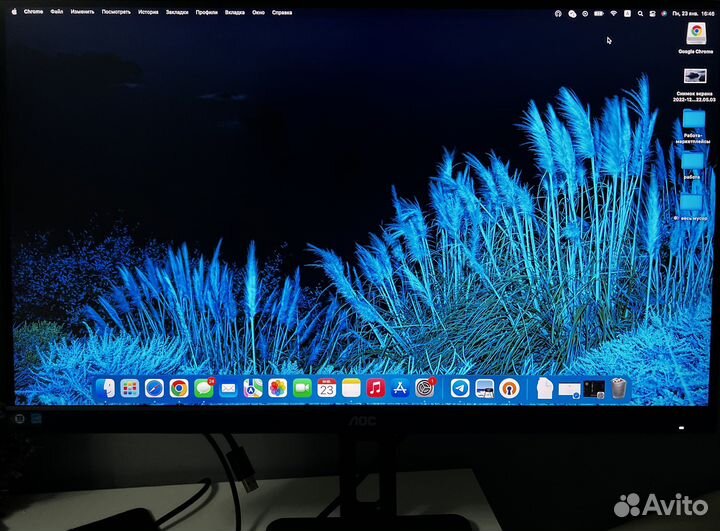
Task: Open the Изменить menu
Action: (x=83, y=12)
